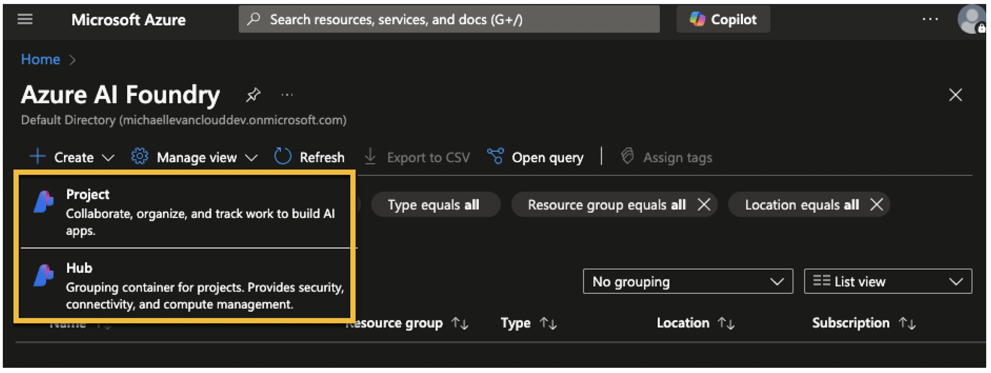Click the Subscription column header text
Screen dimensions: 991x373
pyautogui.click(x=851, y=323)
